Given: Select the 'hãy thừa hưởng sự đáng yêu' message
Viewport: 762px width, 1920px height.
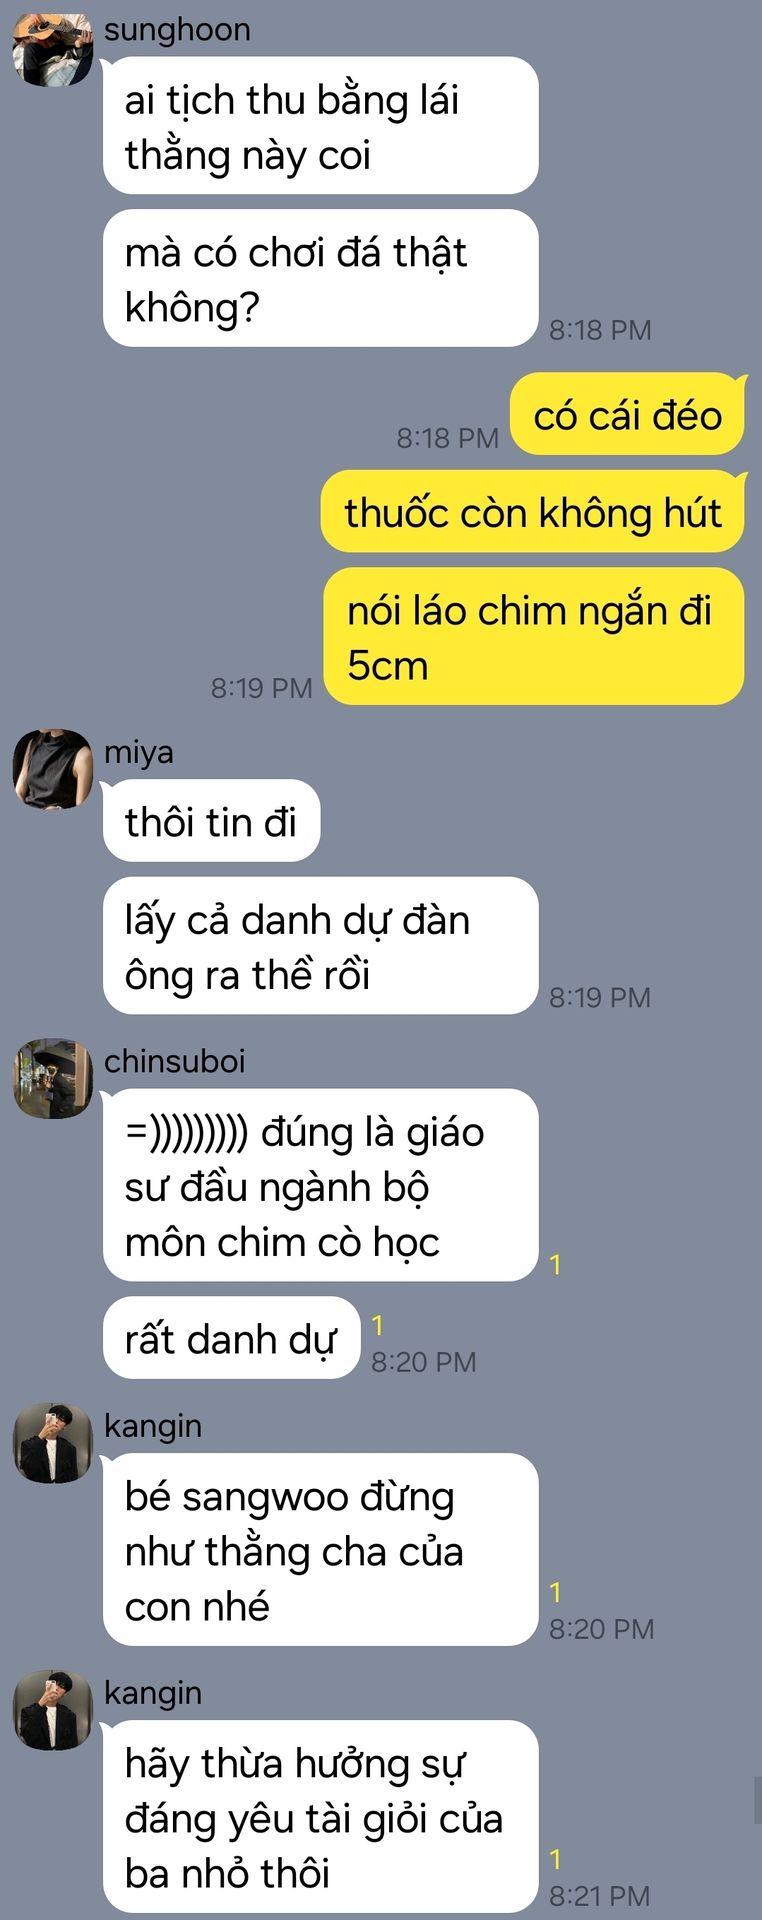Looking at the screenshot, I should [321, 1817].
